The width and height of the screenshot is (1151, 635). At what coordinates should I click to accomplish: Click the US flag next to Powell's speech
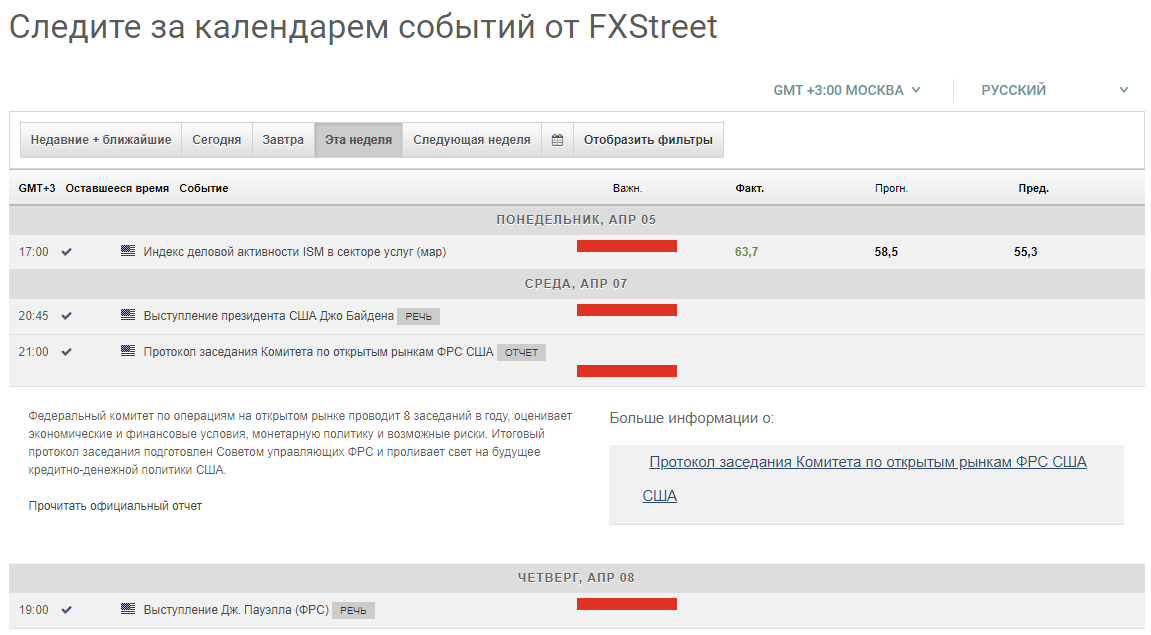128,608
